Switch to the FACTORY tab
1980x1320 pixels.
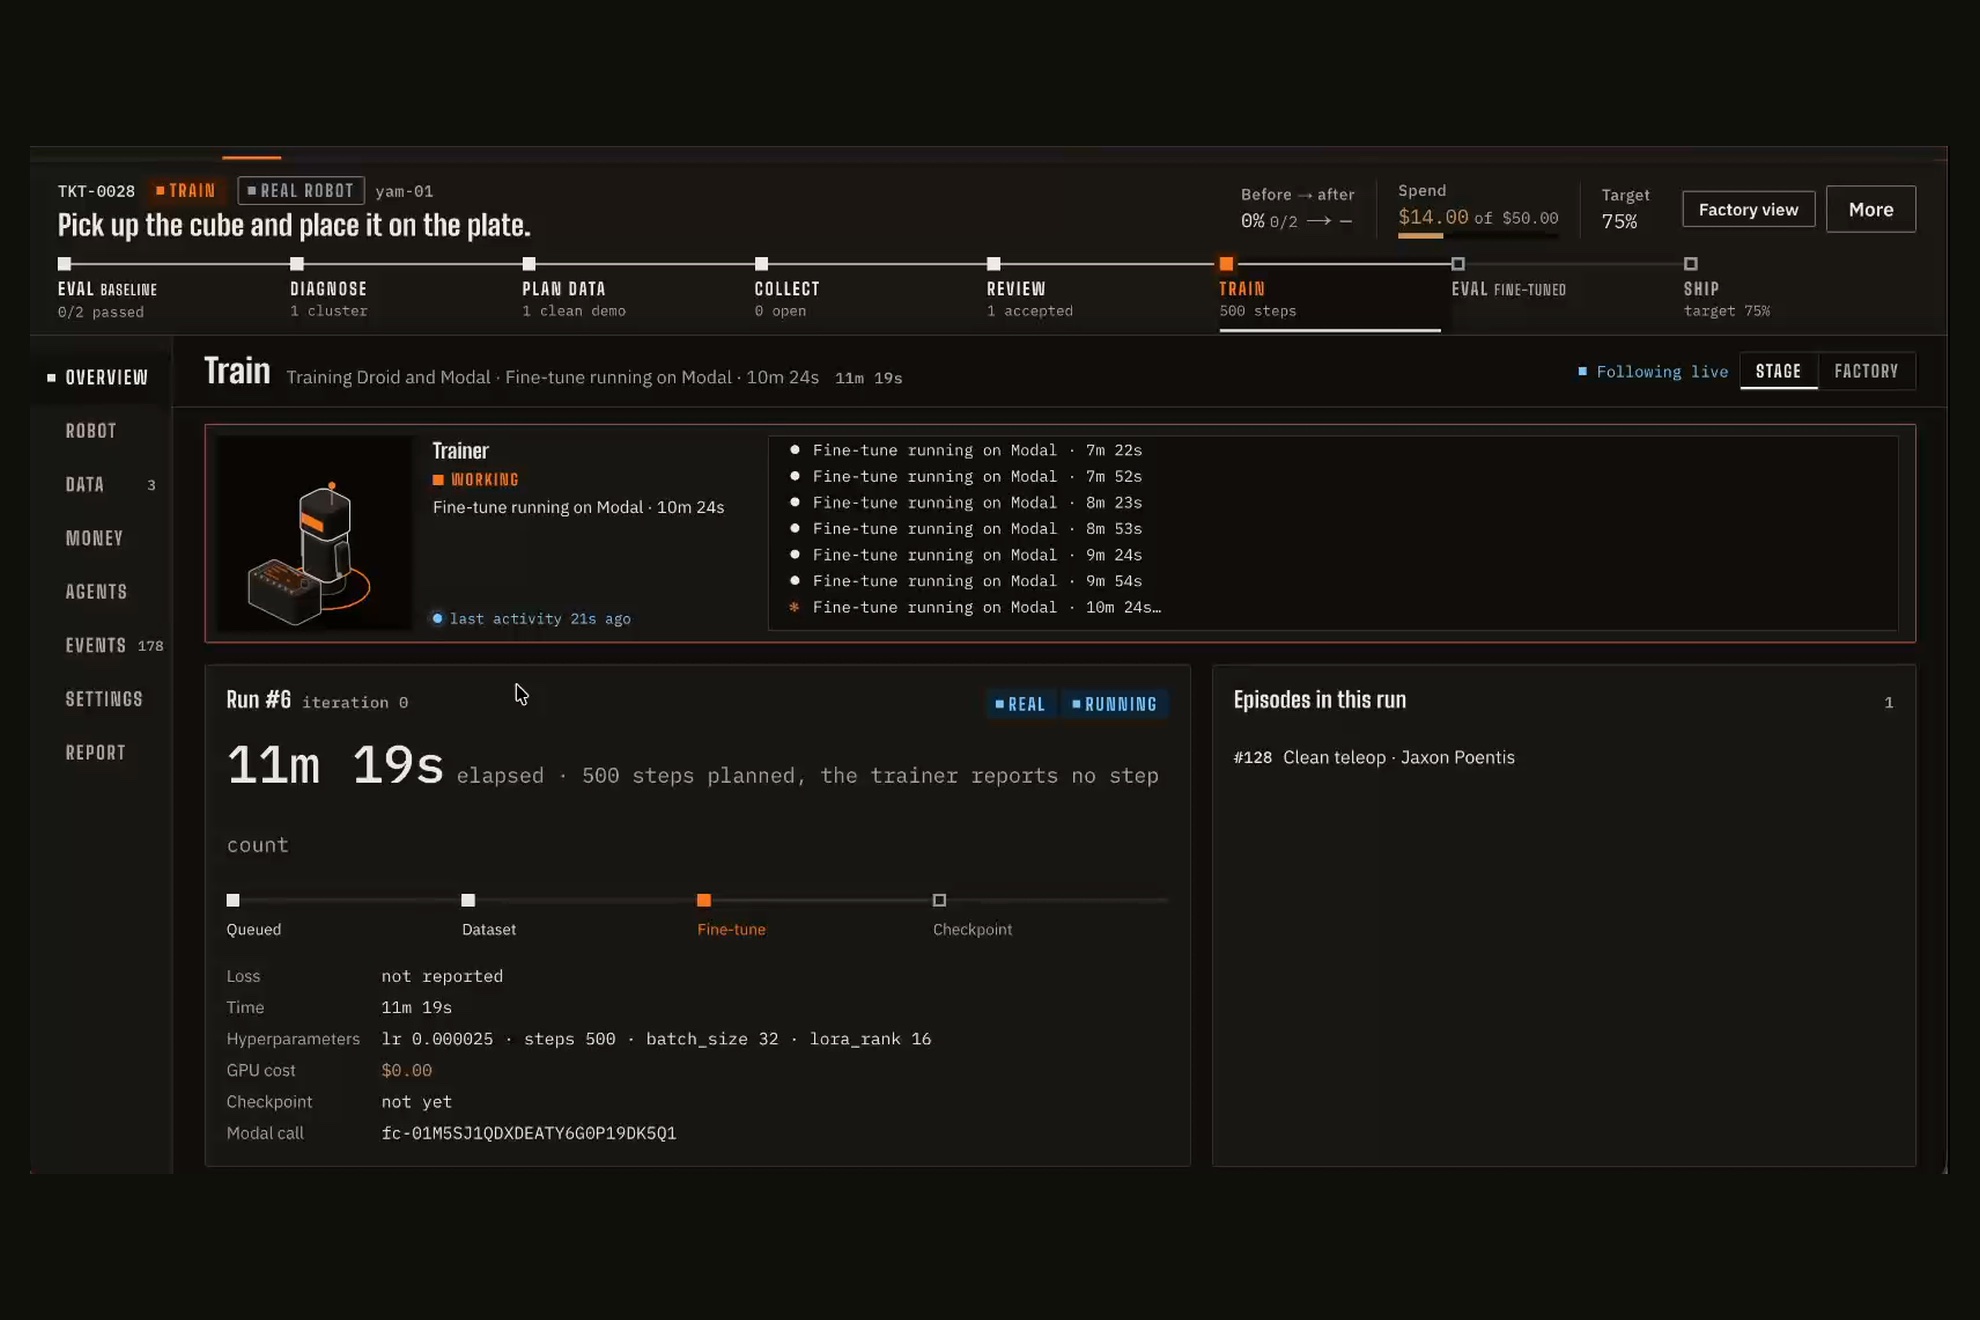tap(1866, 371)
